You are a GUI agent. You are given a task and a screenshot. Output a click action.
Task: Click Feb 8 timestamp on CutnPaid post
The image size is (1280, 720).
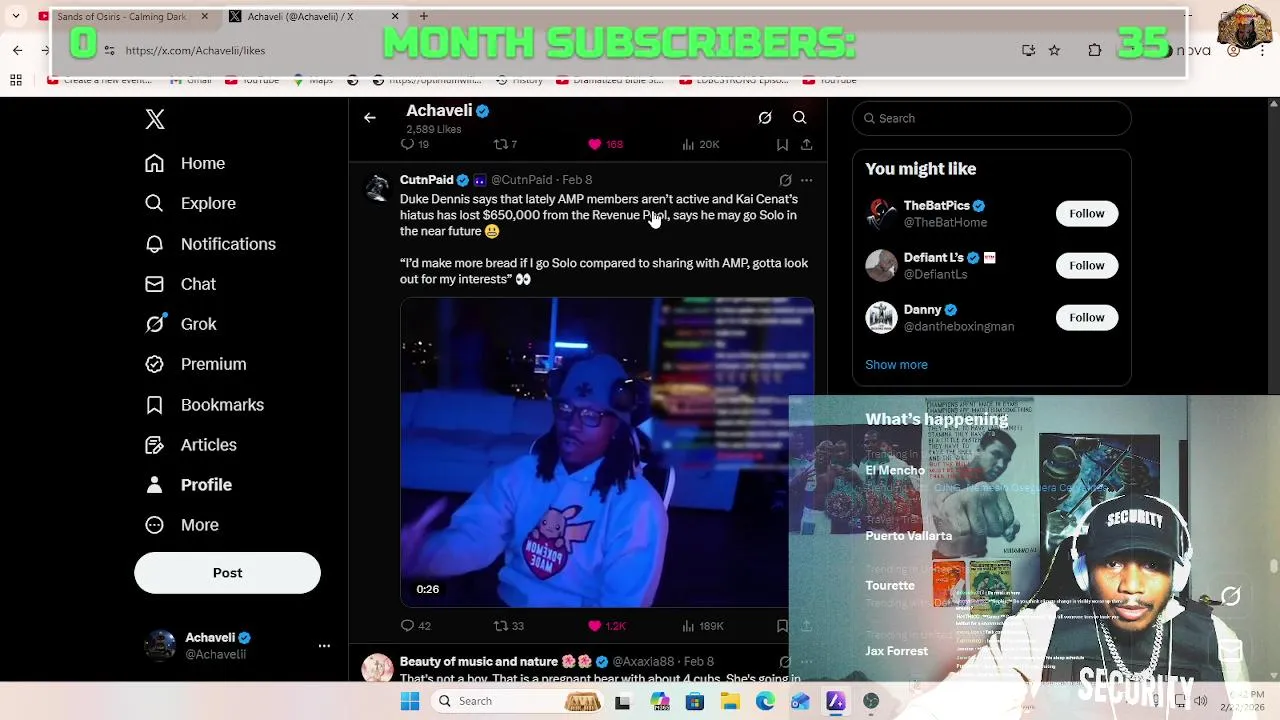coord(577,180)
